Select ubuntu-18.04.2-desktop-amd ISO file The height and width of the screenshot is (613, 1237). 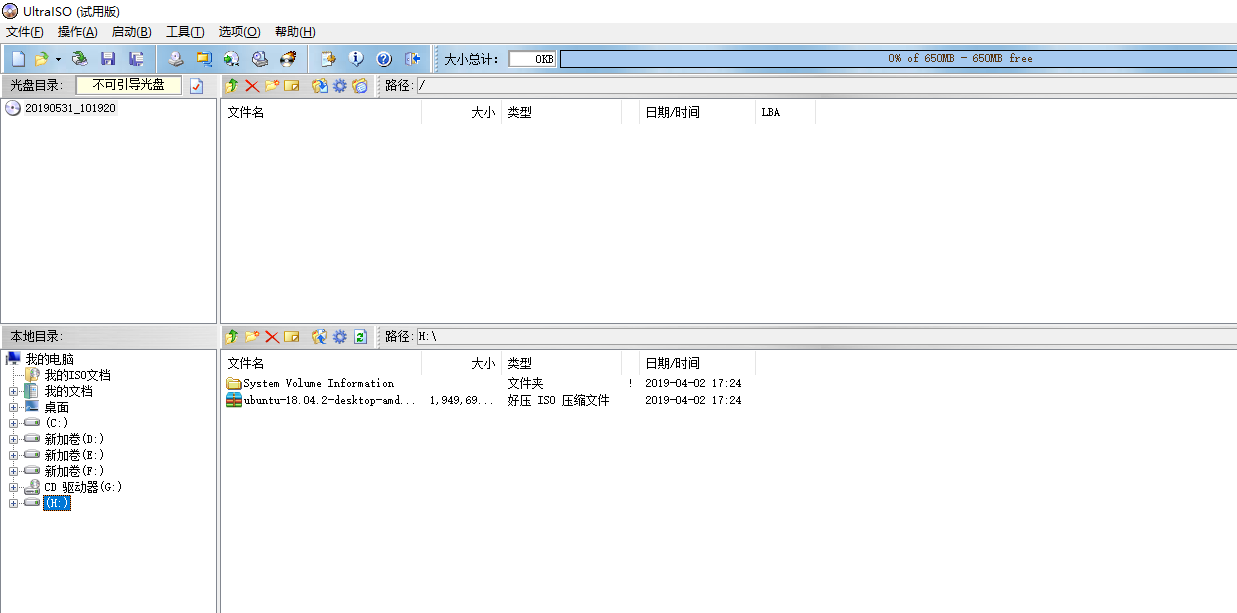coord(329,400)
